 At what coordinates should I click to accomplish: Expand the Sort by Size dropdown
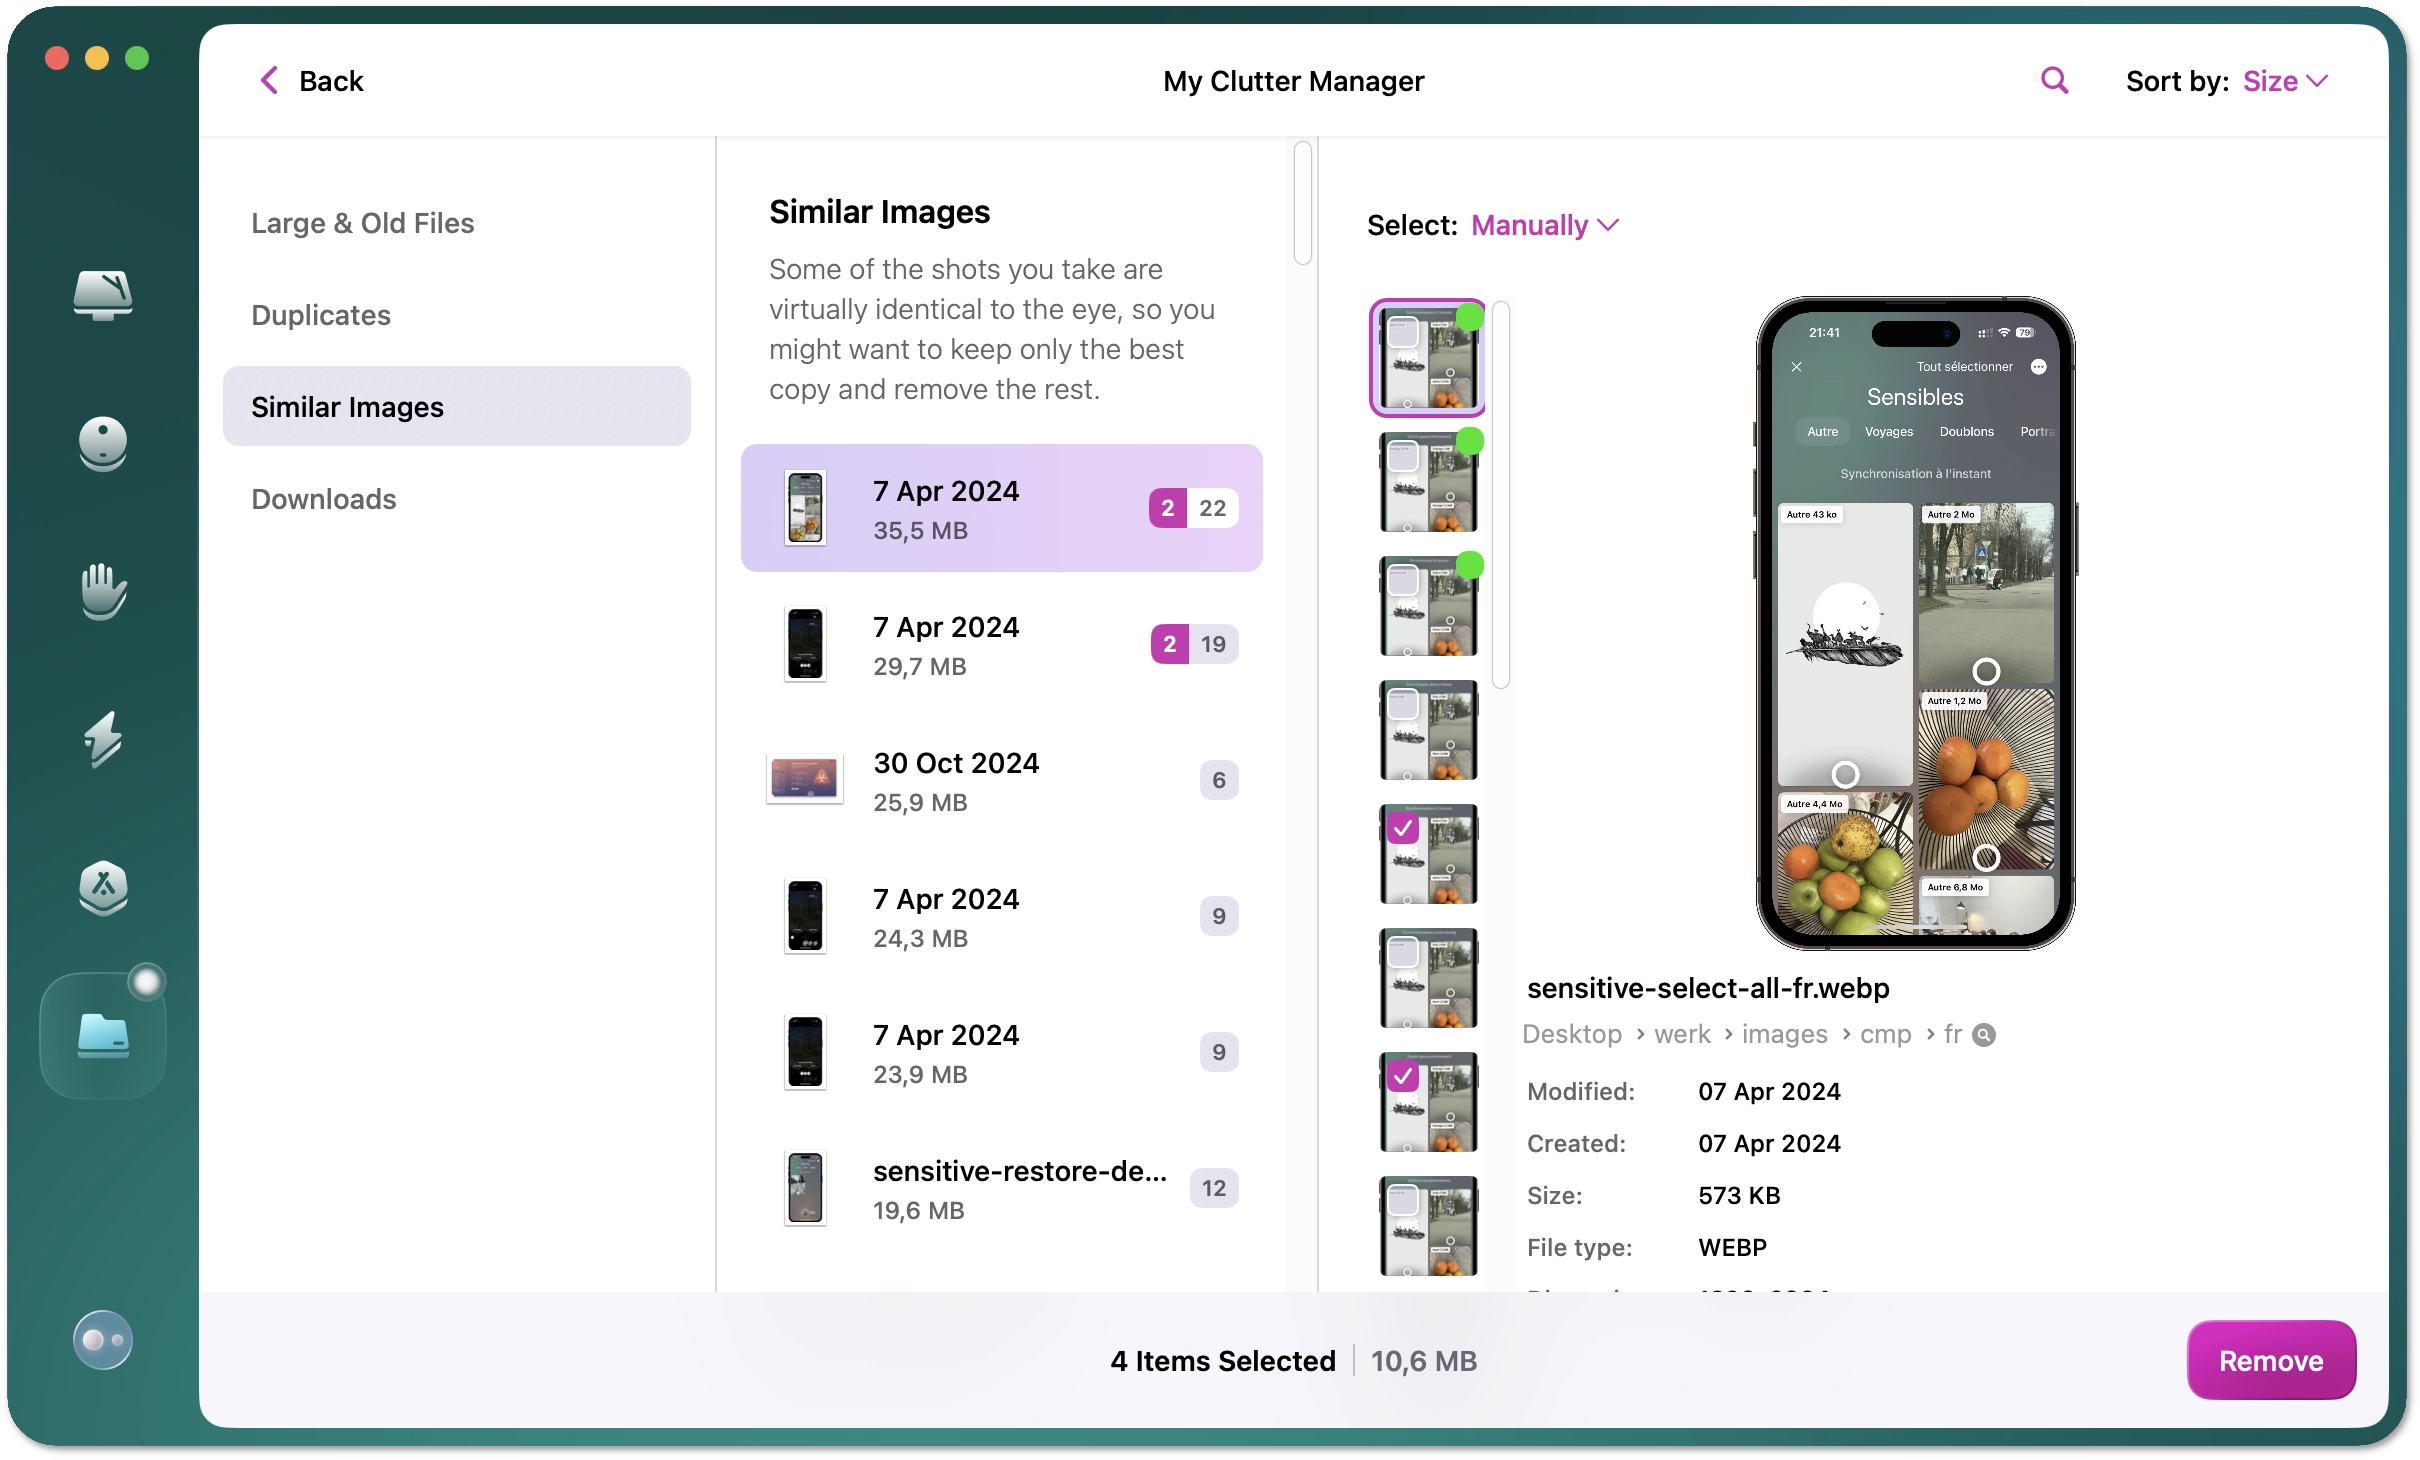pos(2282,81)
